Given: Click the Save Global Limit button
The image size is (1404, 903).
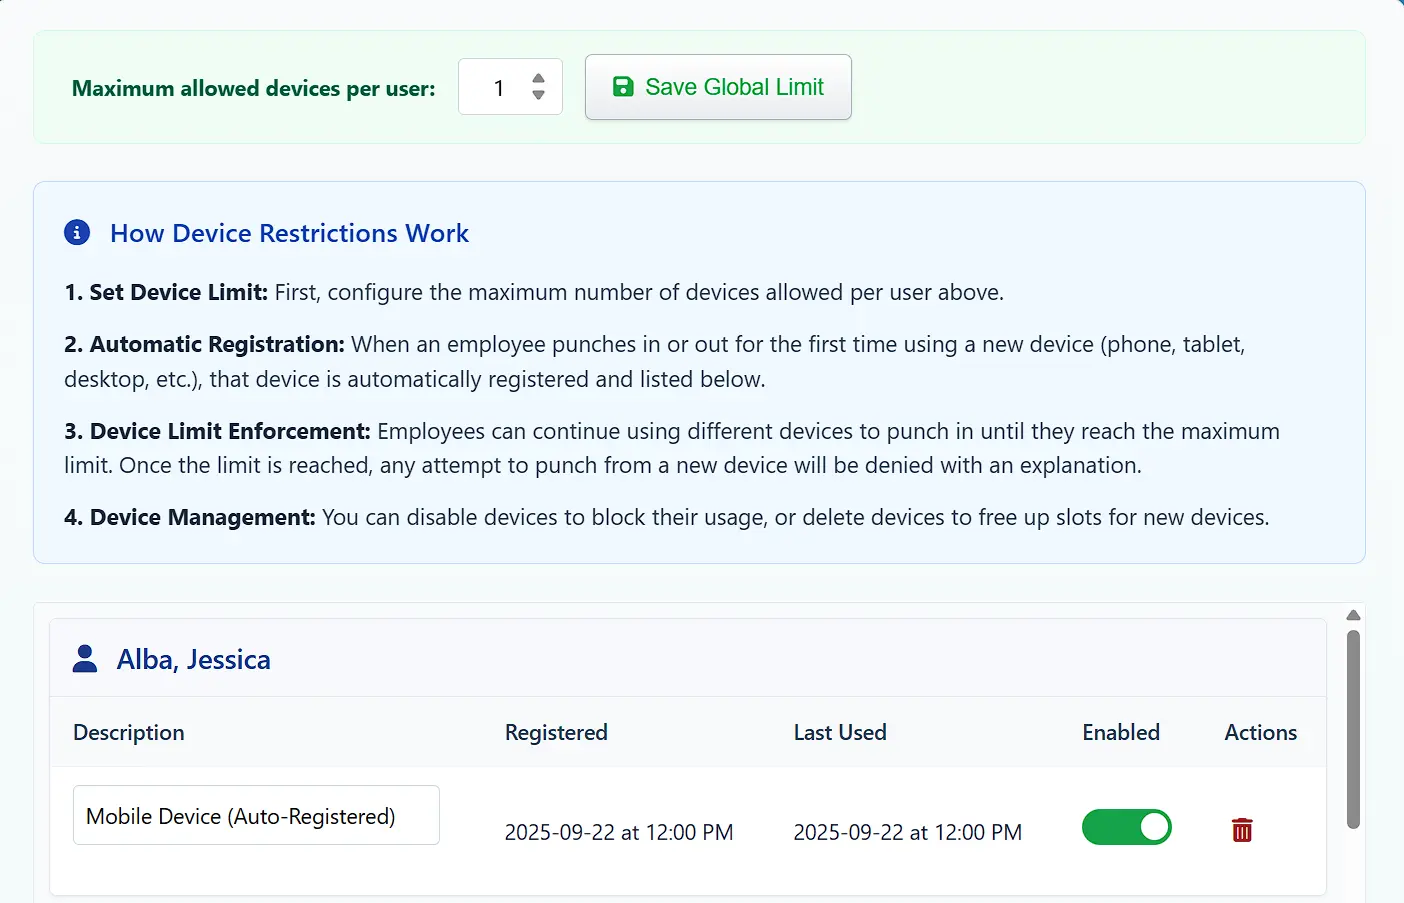Looking at the screenshot, I should (x=718, y=87).
